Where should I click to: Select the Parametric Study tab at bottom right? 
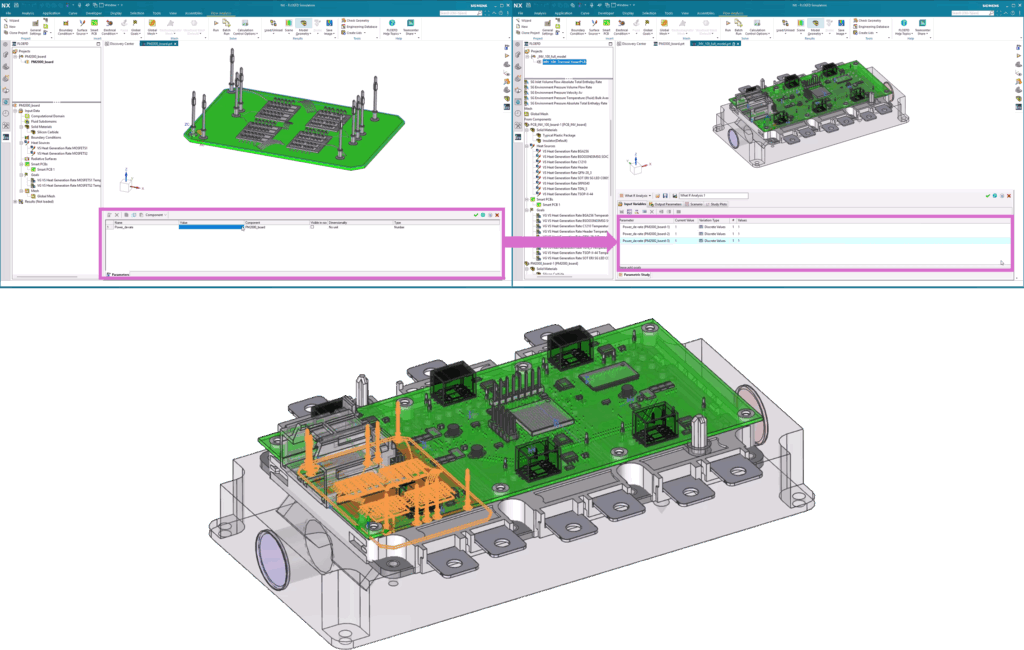(x=635, y=275)
